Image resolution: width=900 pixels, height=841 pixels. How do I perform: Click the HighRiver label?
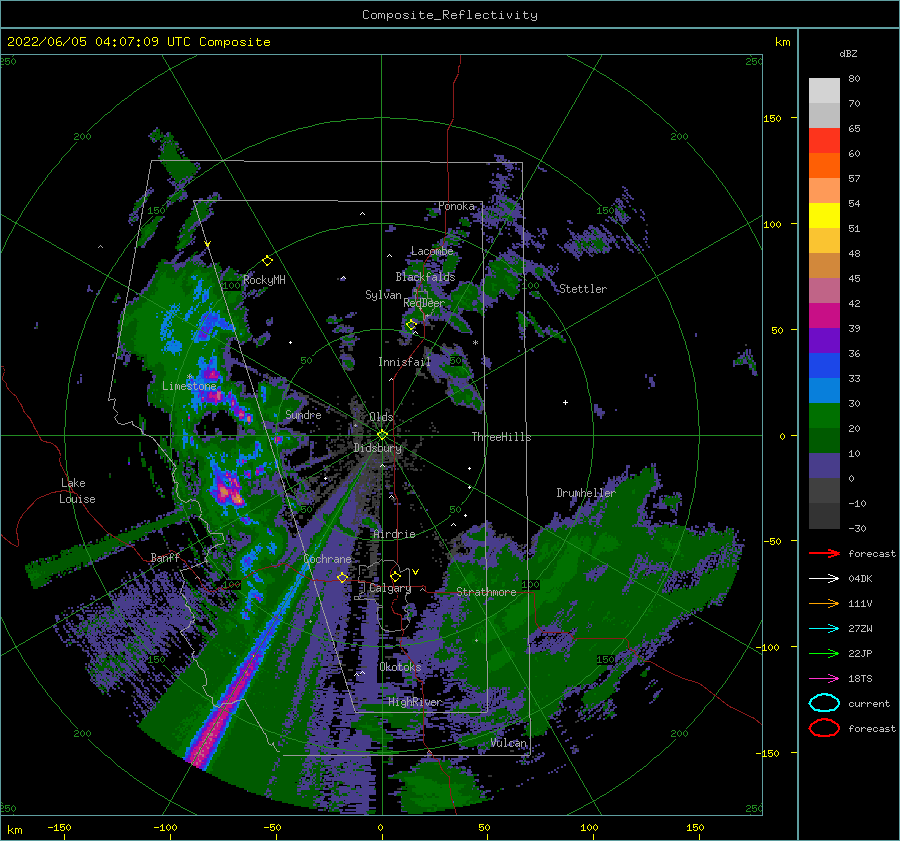414,702
